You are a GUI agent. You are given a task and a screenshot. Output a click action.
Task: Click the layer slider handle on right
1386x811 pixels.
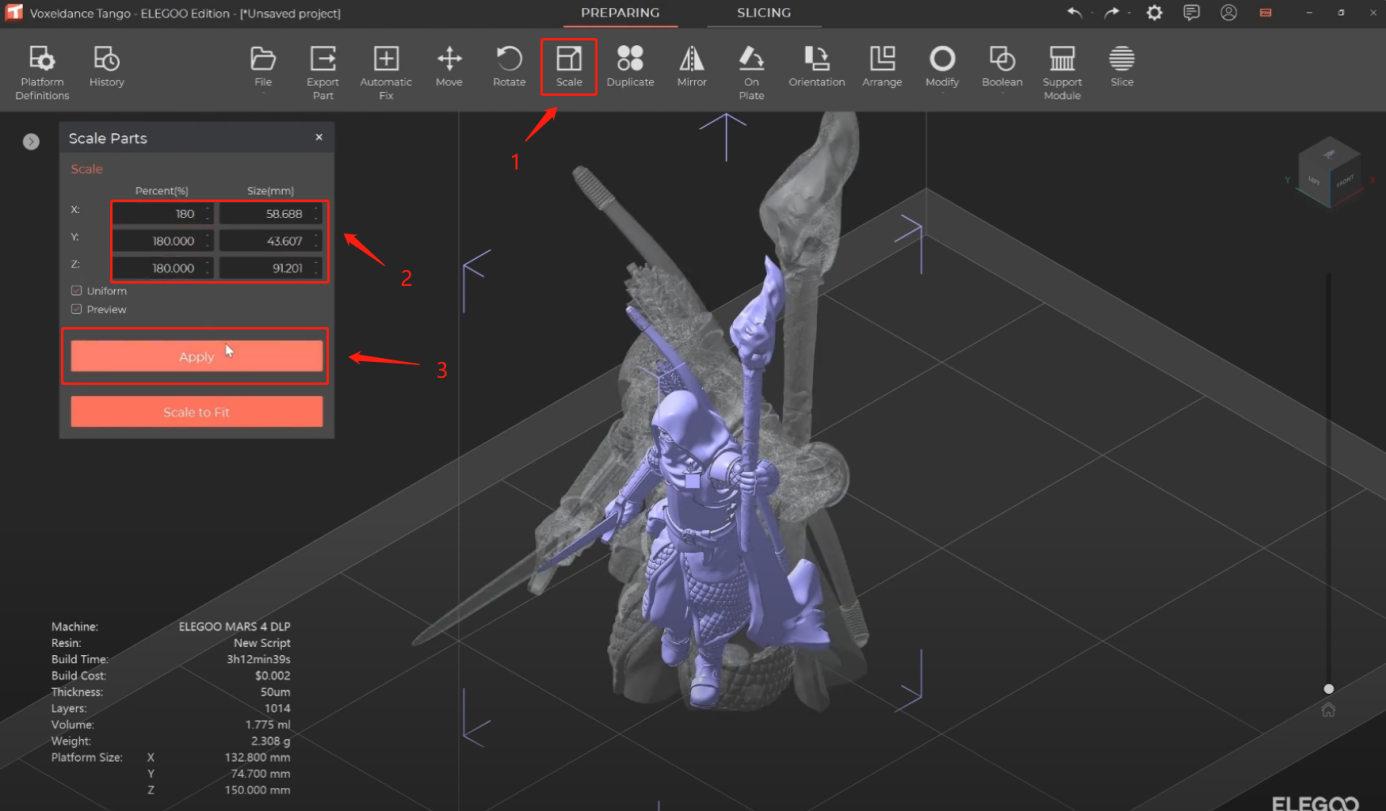1328,689
